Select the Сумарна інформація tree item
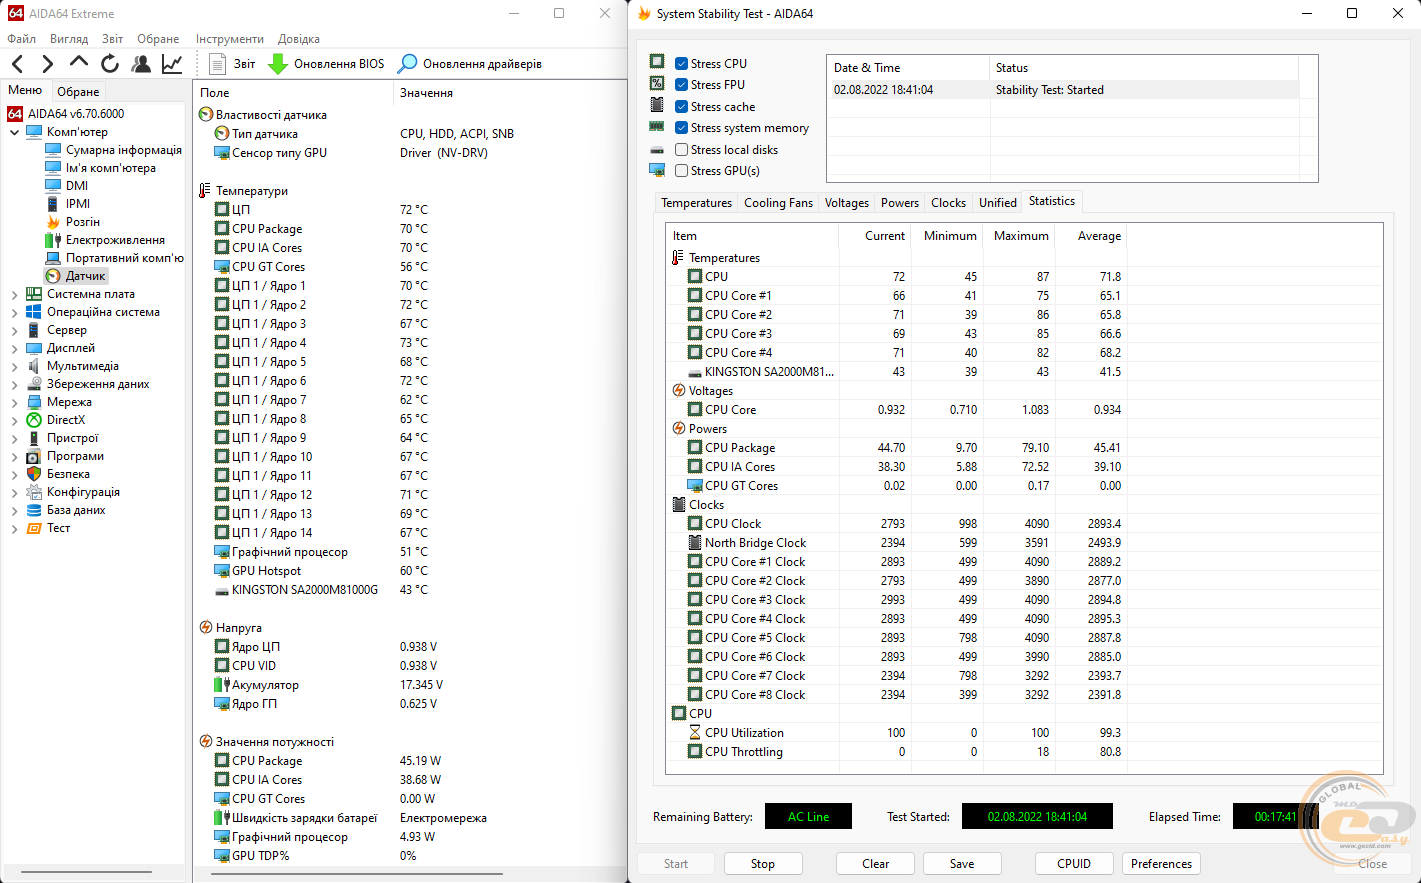The image size is (1421, 883). (x=124, y=150)
